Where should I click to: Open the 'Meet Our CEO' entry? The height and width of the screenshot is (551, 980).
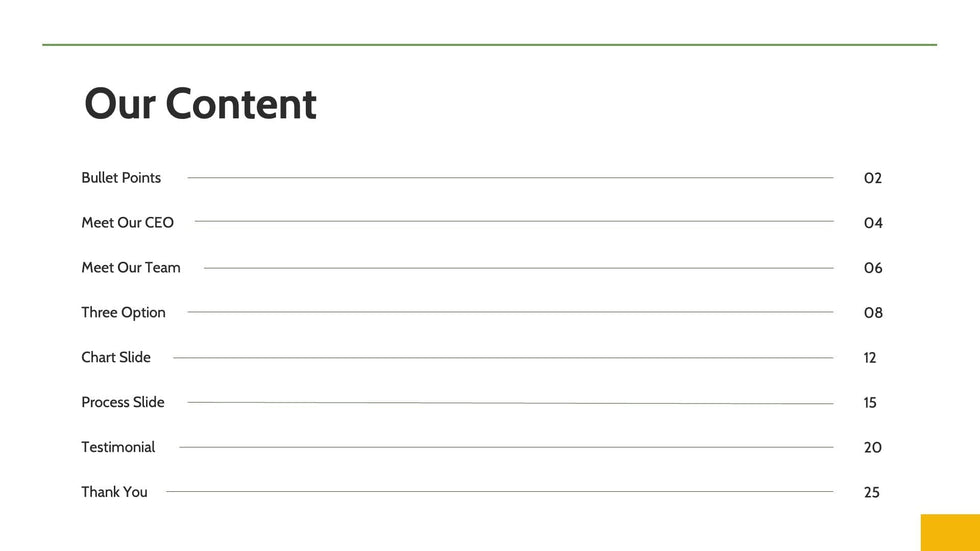click(127, 223)
